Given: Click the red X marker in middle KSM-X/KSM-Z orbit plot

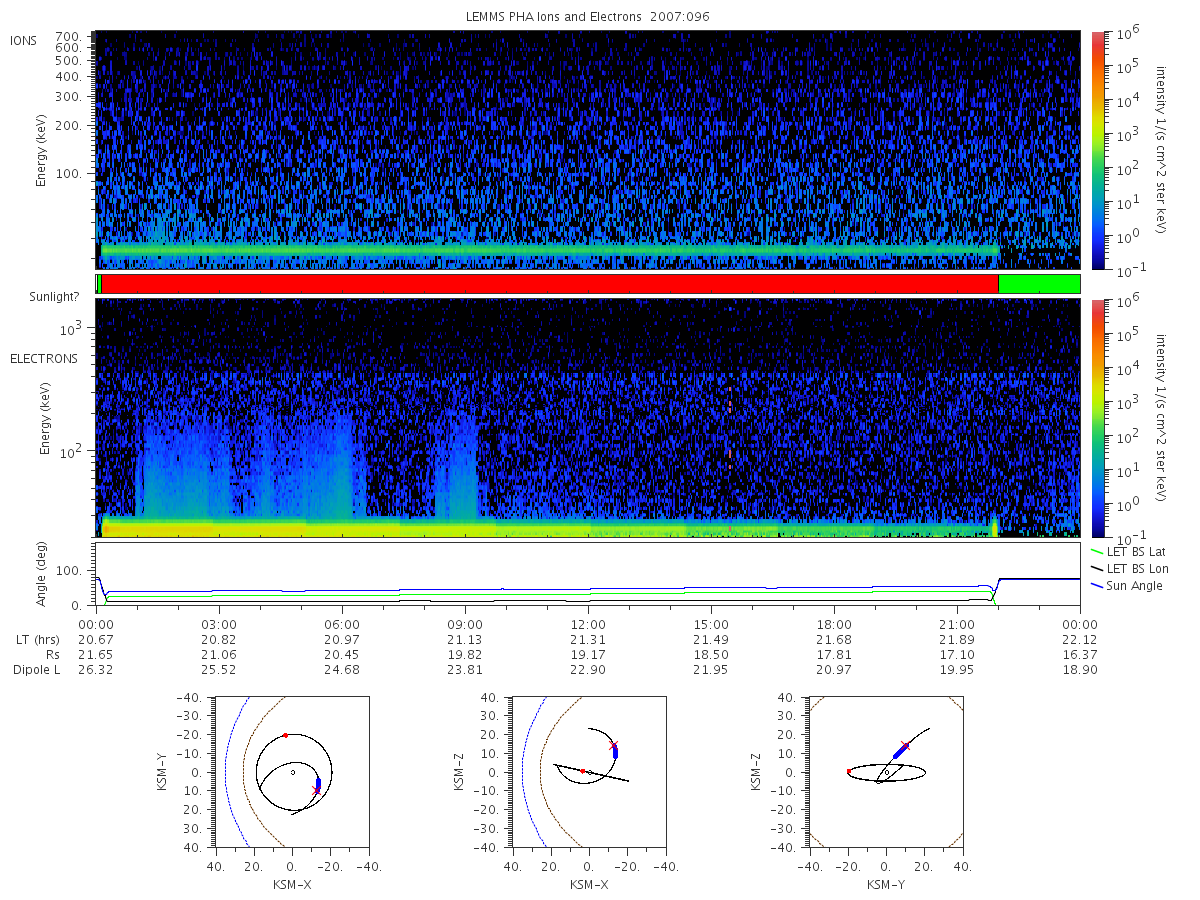Looking at the screenshot, I should pos(614,745).
